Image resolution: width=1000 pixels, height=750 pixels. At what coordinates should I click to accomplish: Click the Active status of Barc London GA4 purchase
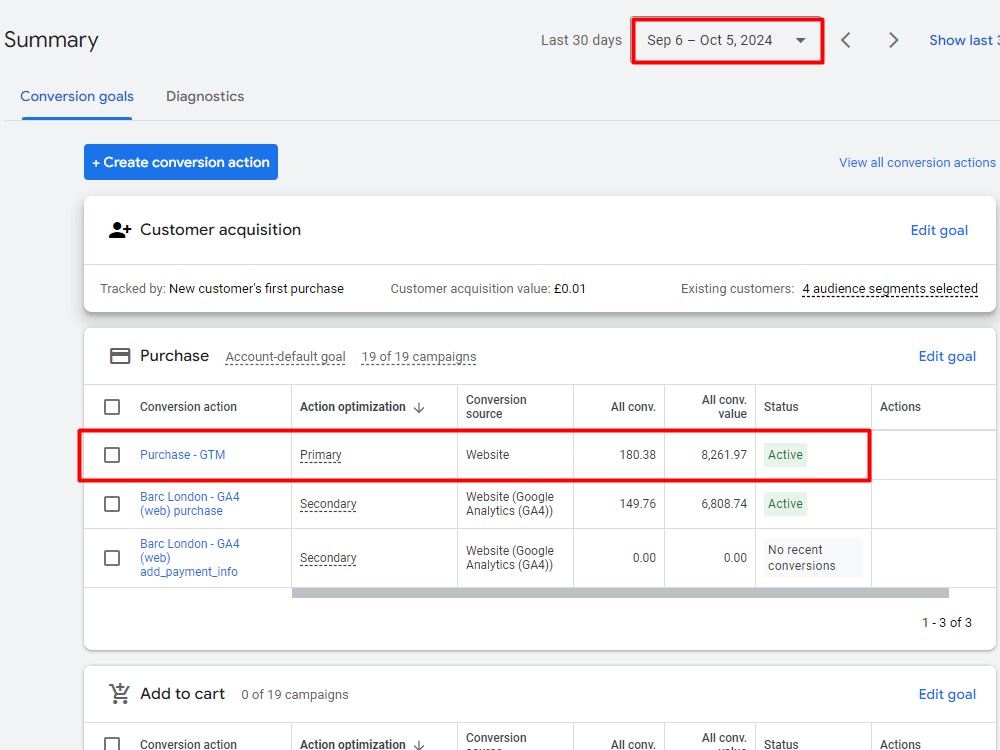(785, 504)
